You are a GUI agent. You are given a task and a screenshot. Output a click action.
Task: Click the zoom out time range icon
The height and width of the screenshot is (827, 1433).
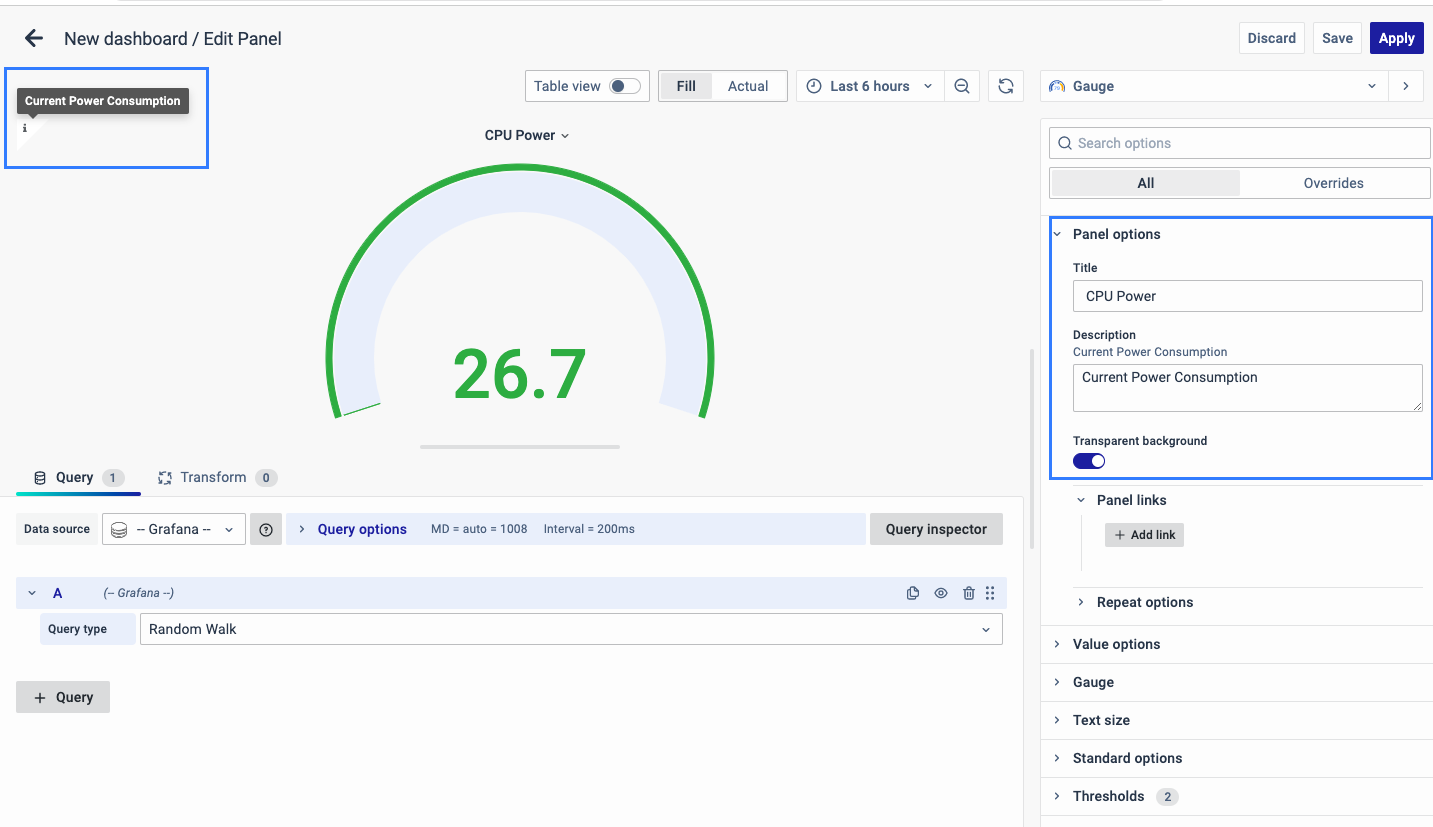(x=961, y=86)
